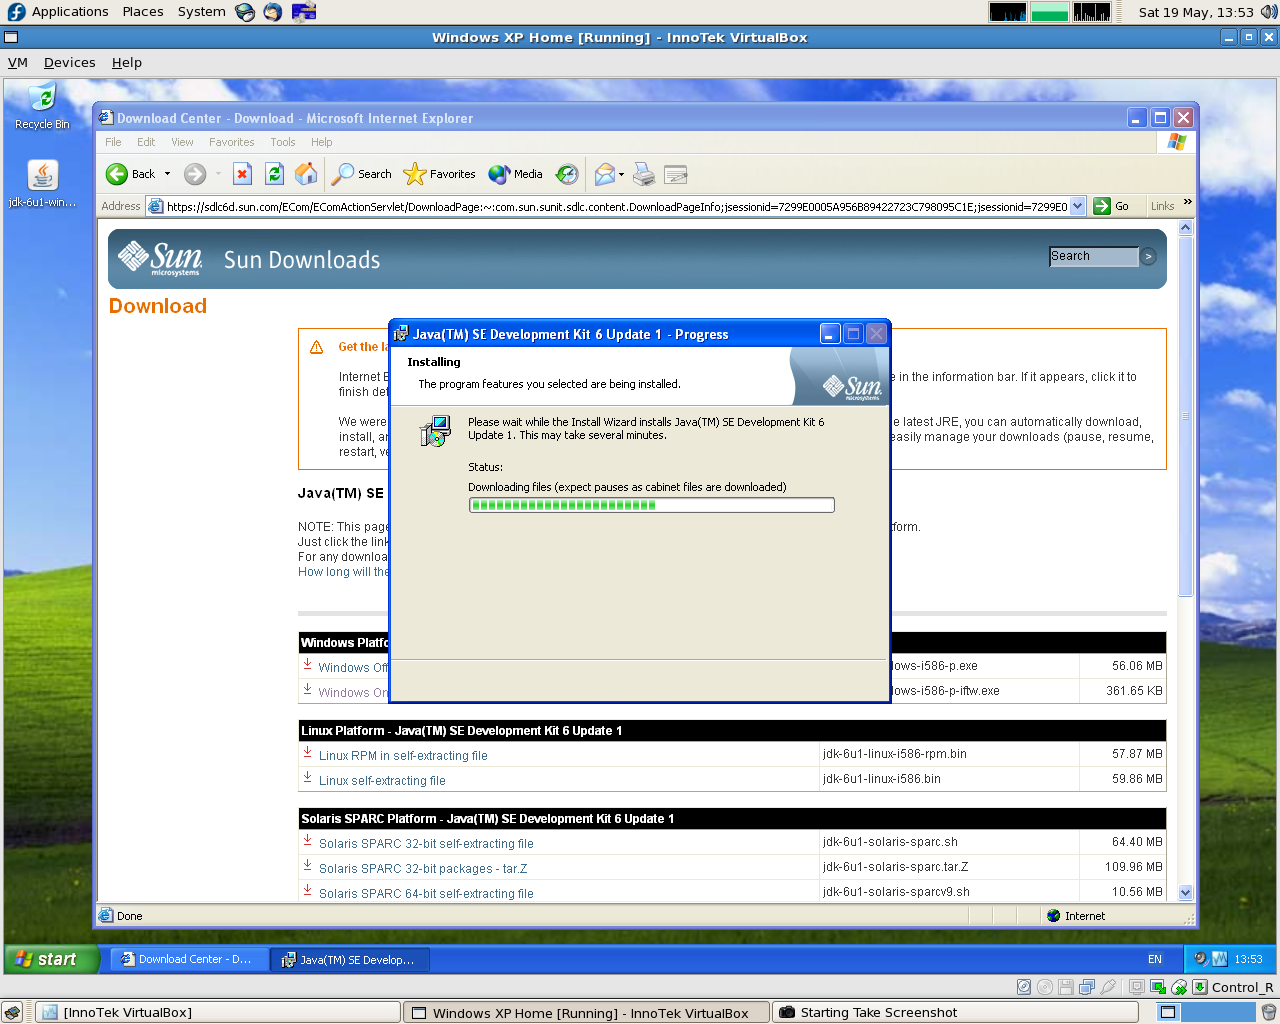The image size is (1280, 1024).
Task: Open the Forward button history dropdown arrow
Action: [218, 174]
